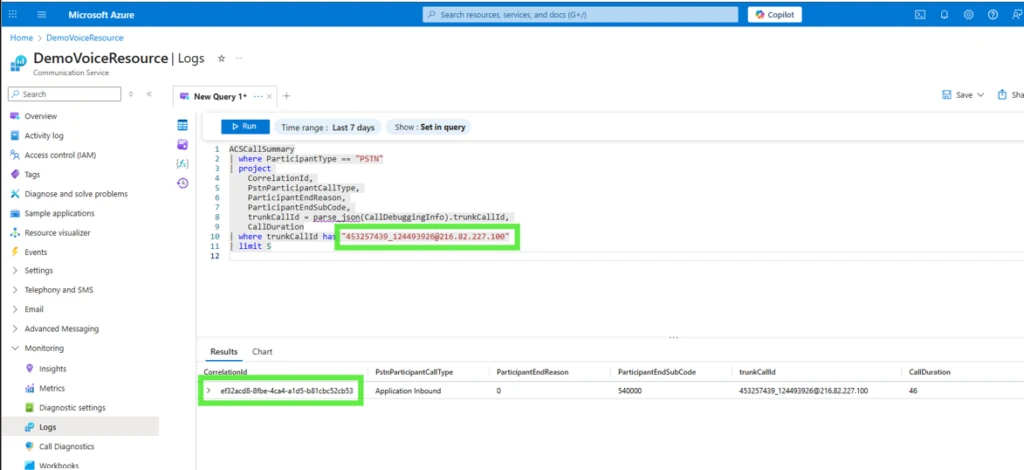Open the Functions icon in query sidebar
Viewport: 1024px width, 470px height.
point(182,163)
